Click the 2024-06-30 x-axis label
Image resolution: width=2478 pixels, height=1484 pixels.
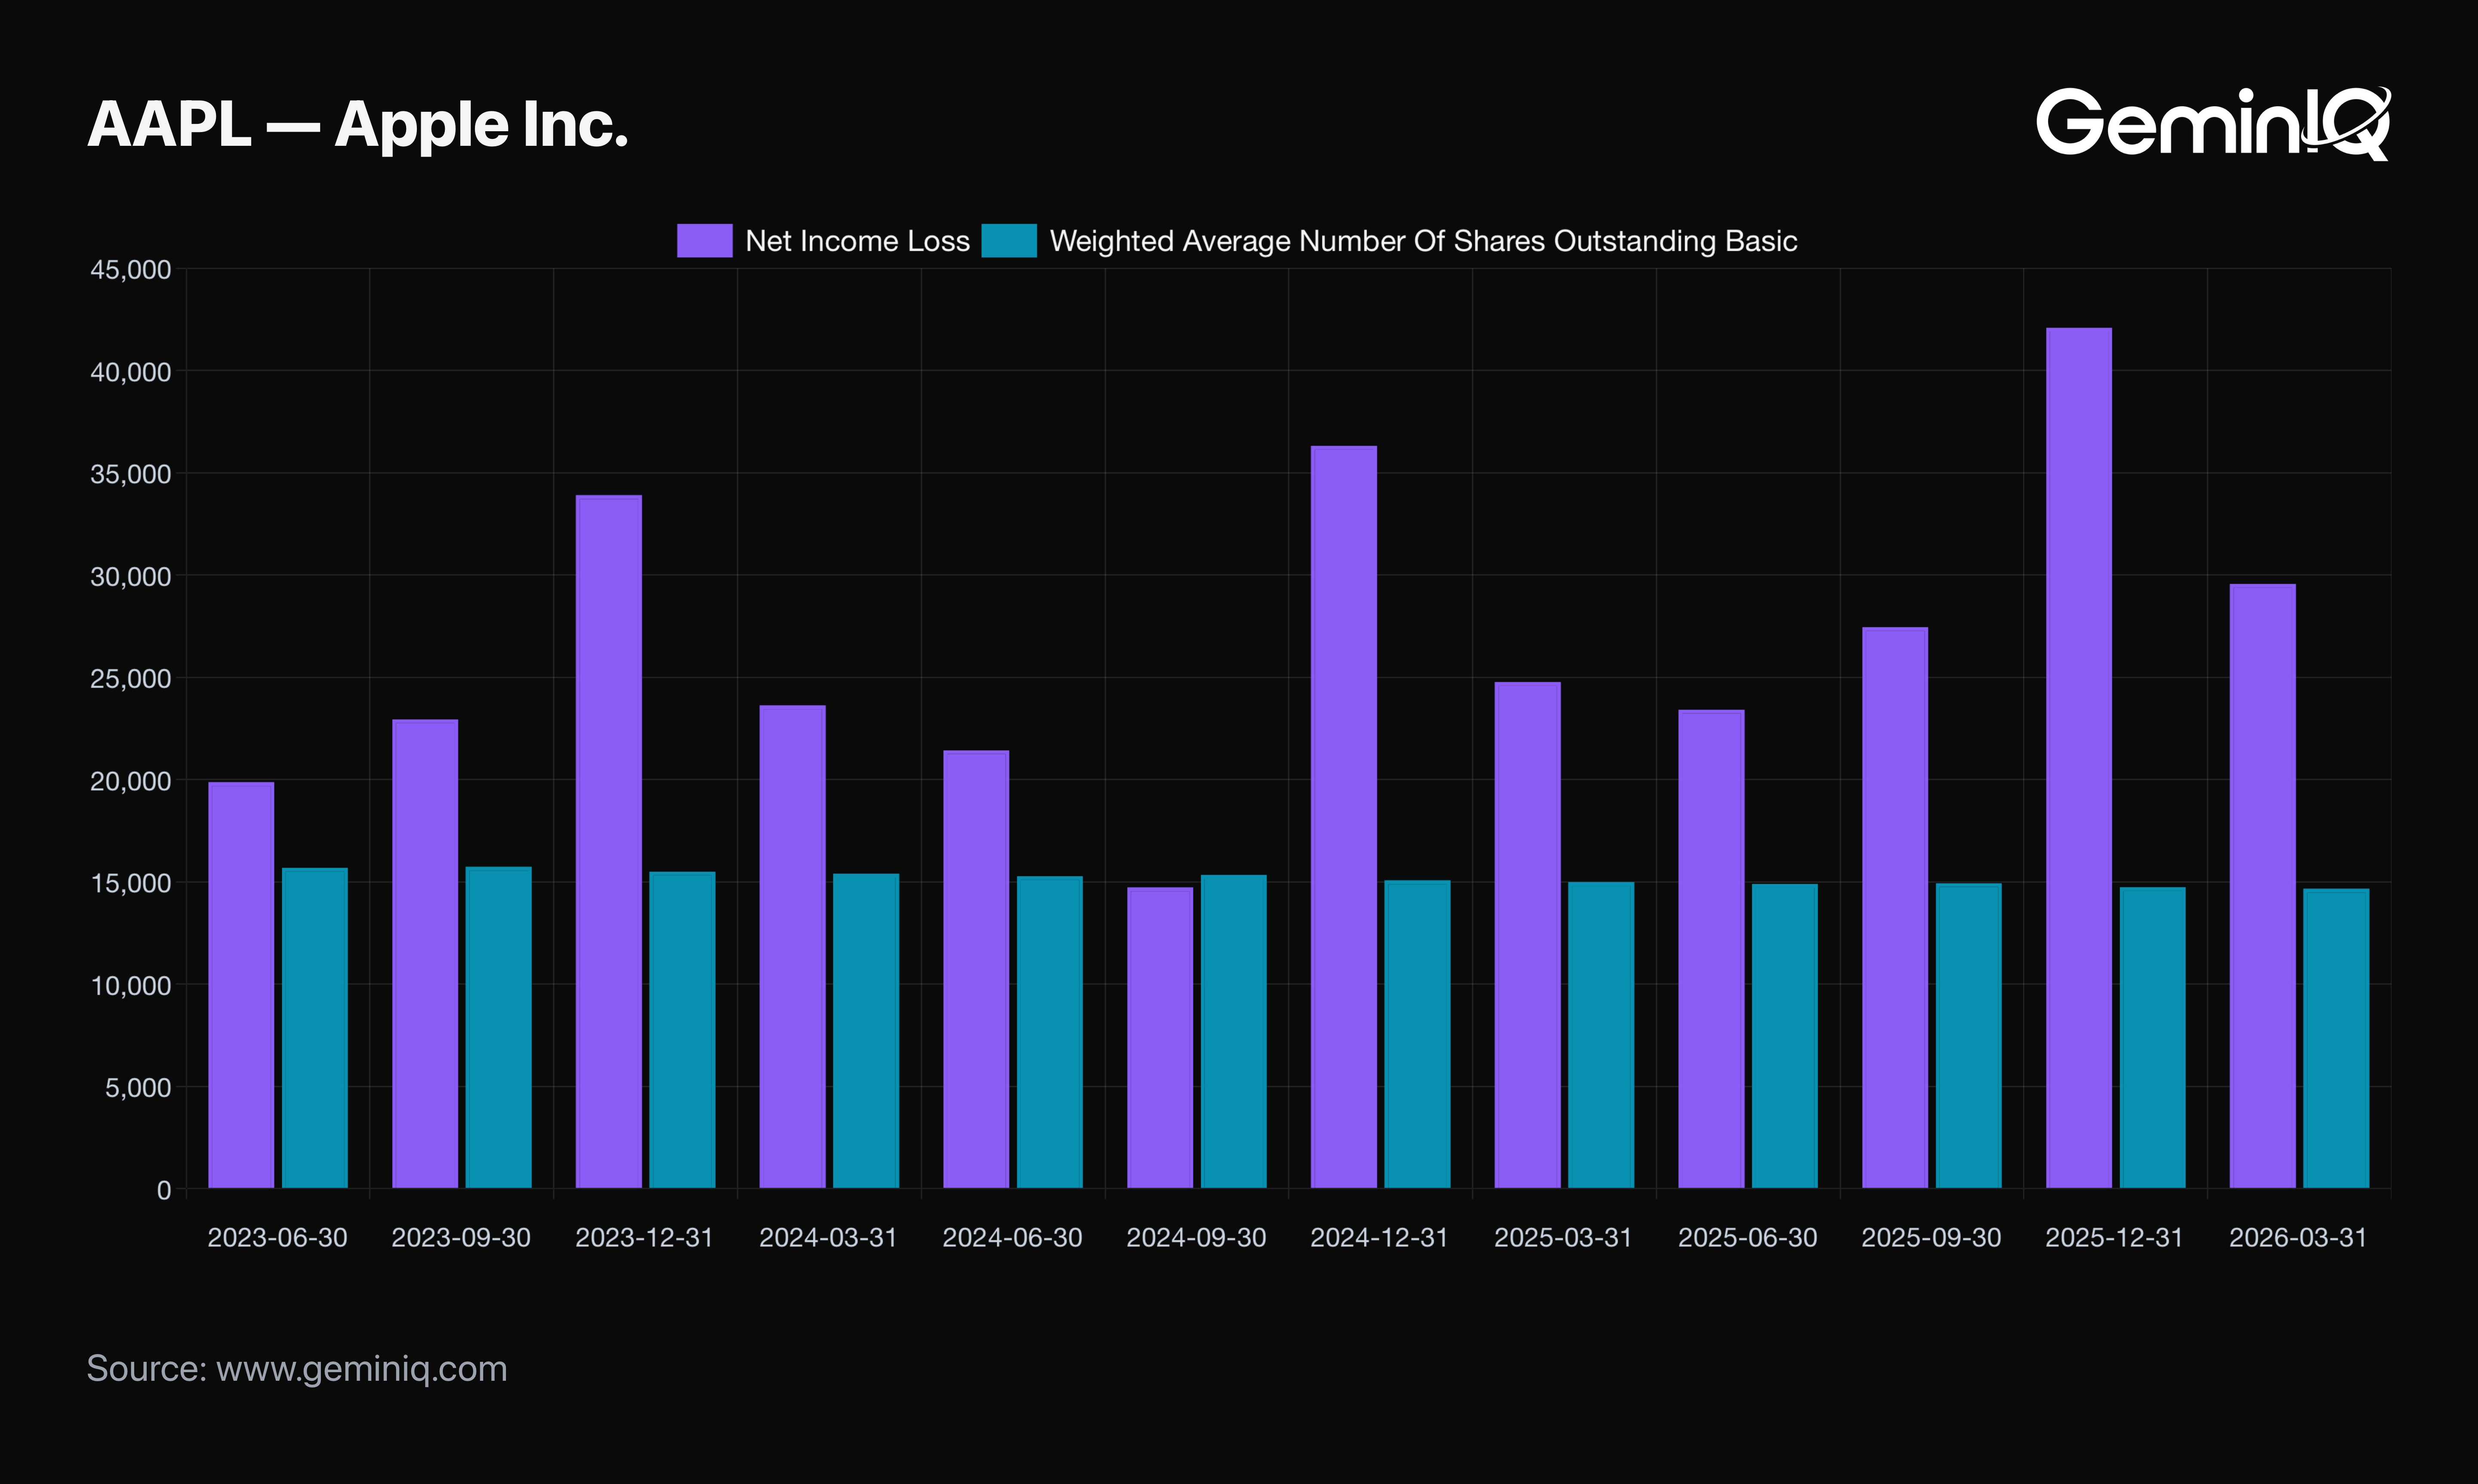click(1013, 1238)
